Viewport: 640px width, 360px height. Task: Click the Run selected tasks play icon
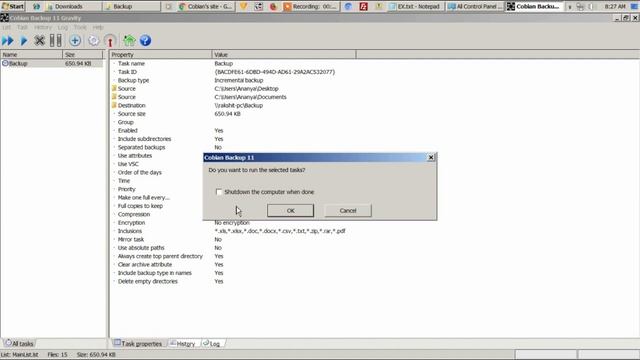24,40
